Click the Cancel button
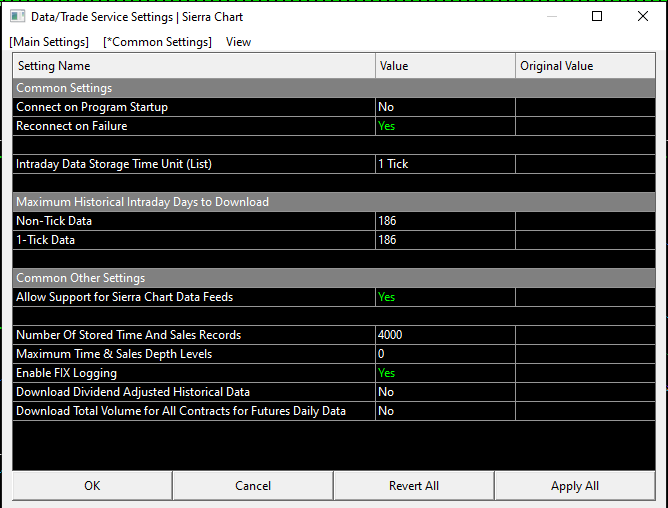Screen dimensions: 668x508 point(253,485)
